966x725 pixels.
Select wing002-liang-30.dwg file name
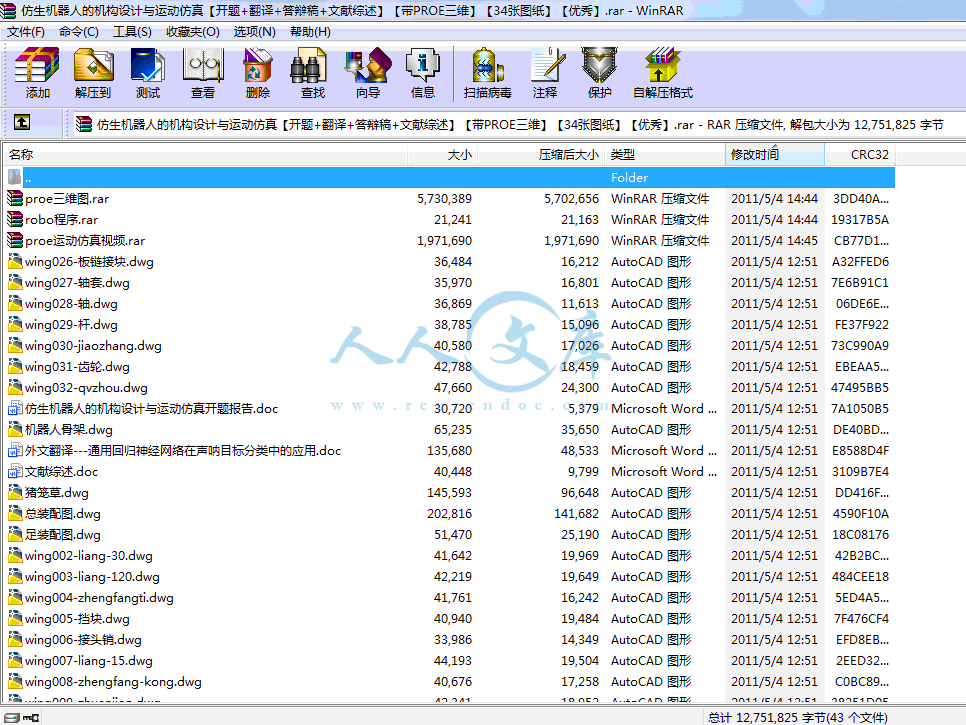tap(89, 556)
